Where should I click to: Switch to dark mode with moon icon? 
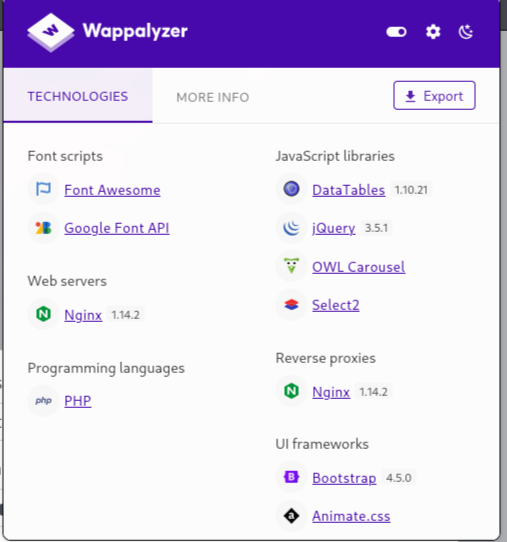tap(466, 32)
